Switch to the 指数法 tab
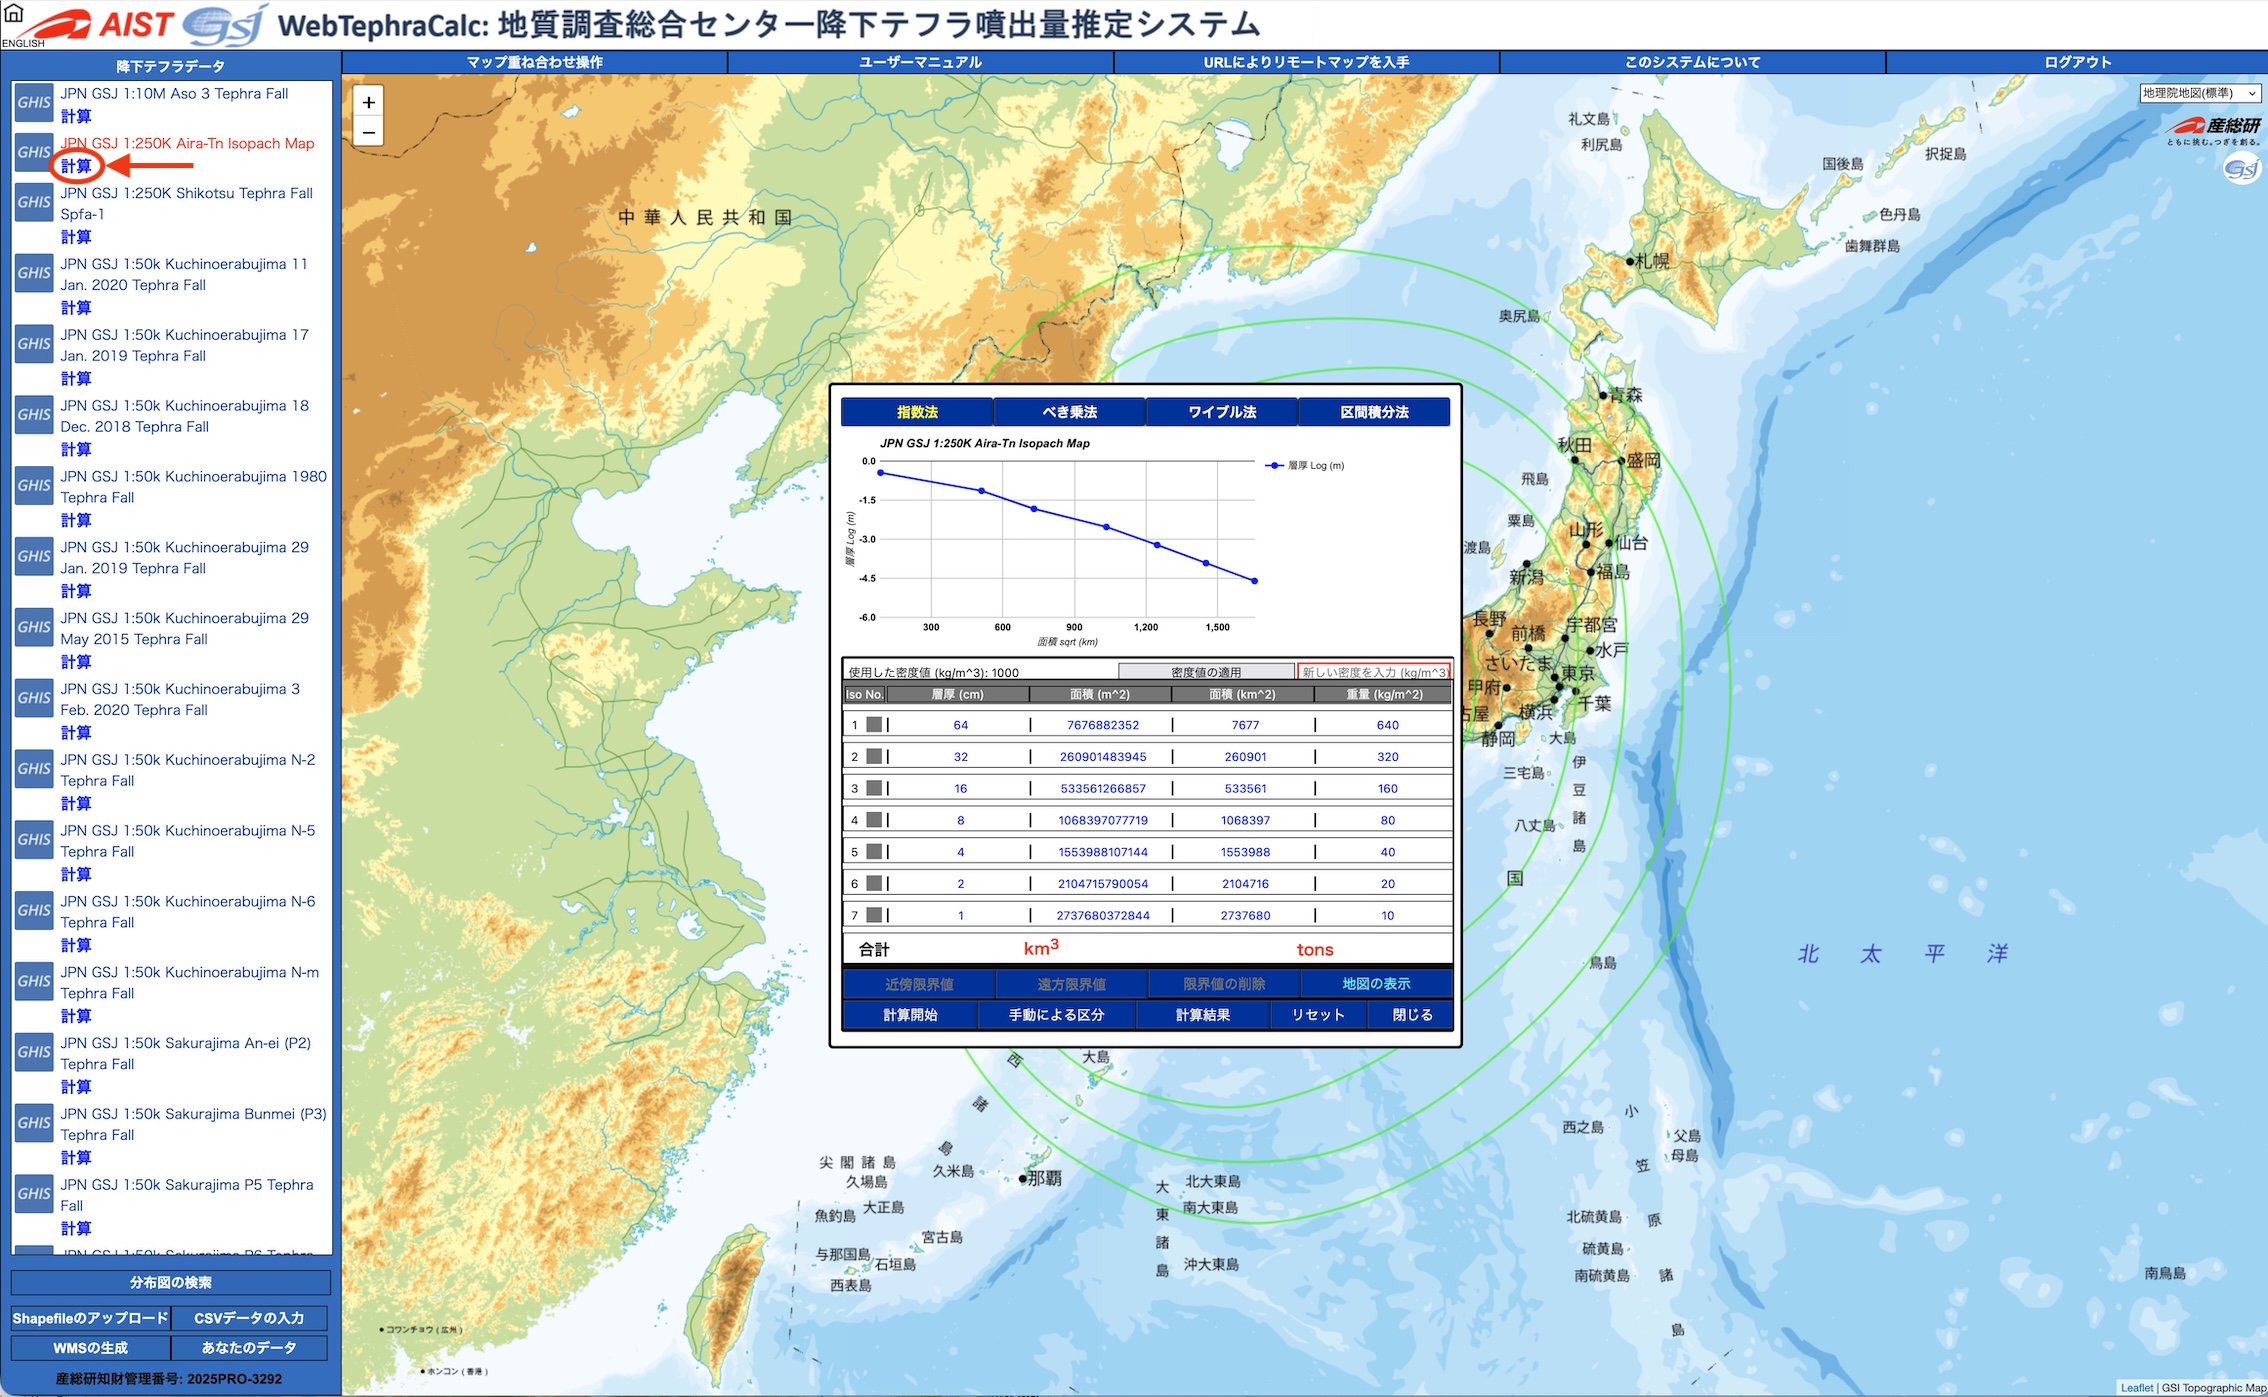This screenshot has height=1397, width=2268. pos(917,412)
